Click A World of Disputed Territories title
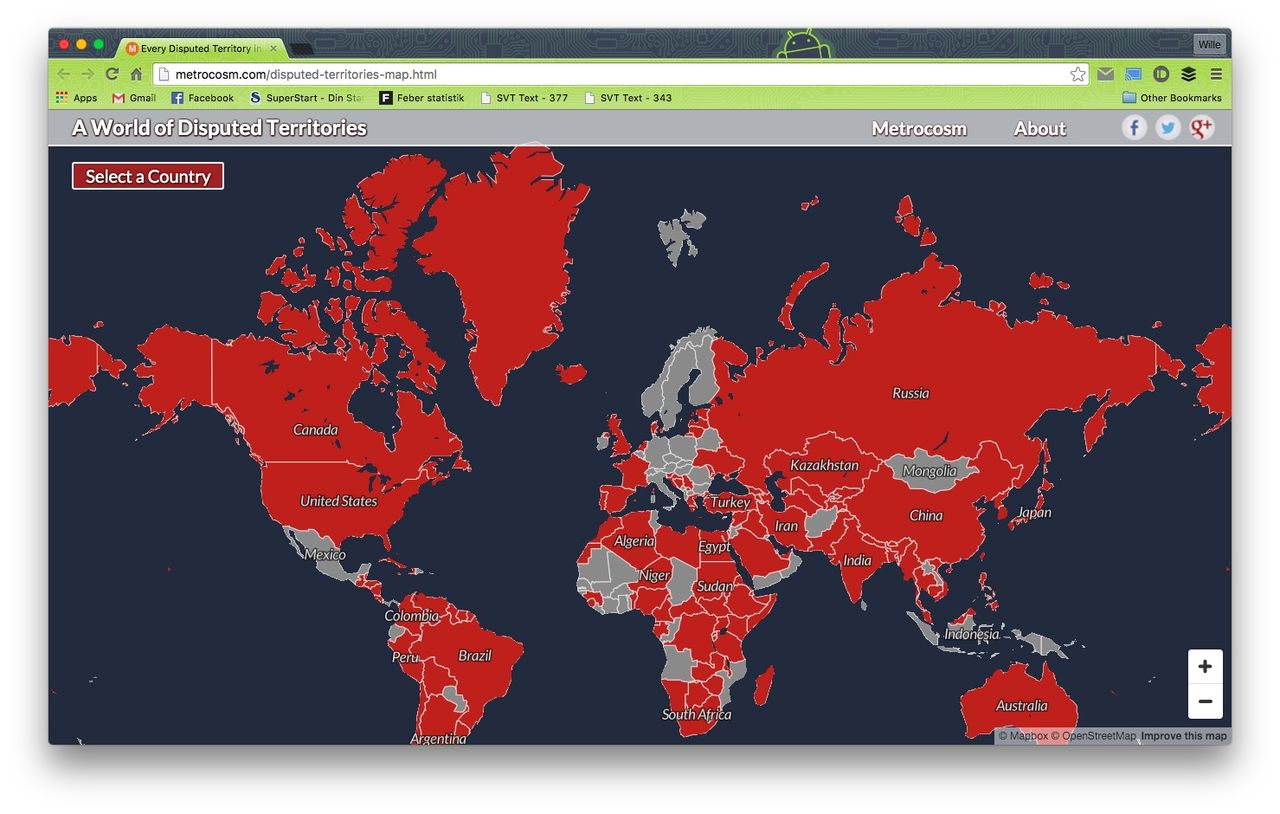This screenshot has height=814, width=1280. pos(219,127)
